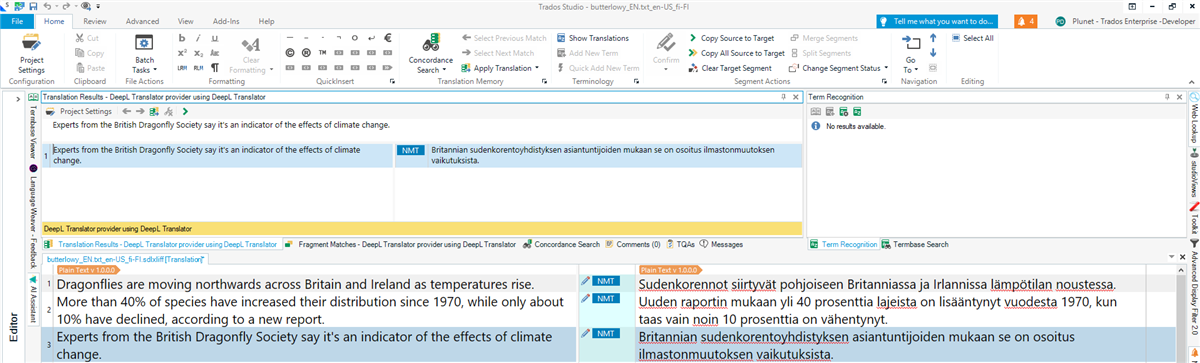Screen dimensions: 1200x363
Task: Click the Batch Tasks button
Action: click(144, 52)
